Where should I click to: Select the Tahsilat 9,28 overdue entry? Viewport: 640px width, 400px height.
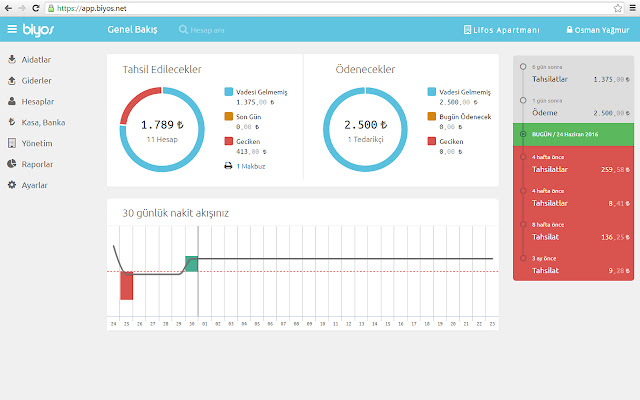pyautogui.click(x=573, y=265)
